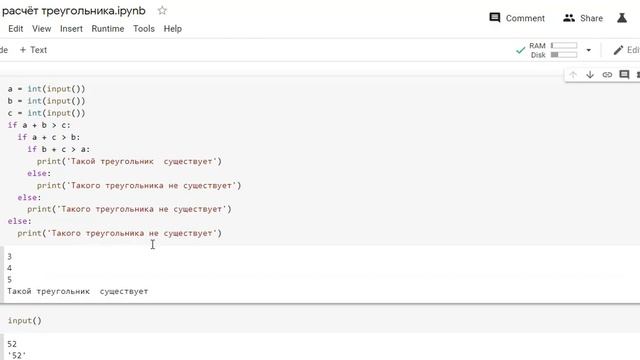Image resolution: width=640 pixels, height=360 pixels.
Task: Click the Disk usage bar
Action: click(564, 55)
